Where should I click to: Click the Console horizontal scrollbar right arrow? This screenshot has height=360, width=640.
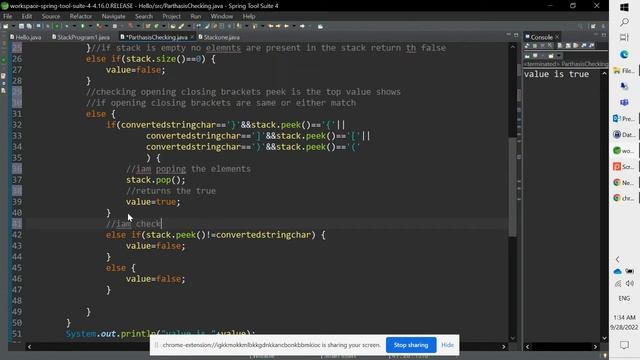[596, 347]
